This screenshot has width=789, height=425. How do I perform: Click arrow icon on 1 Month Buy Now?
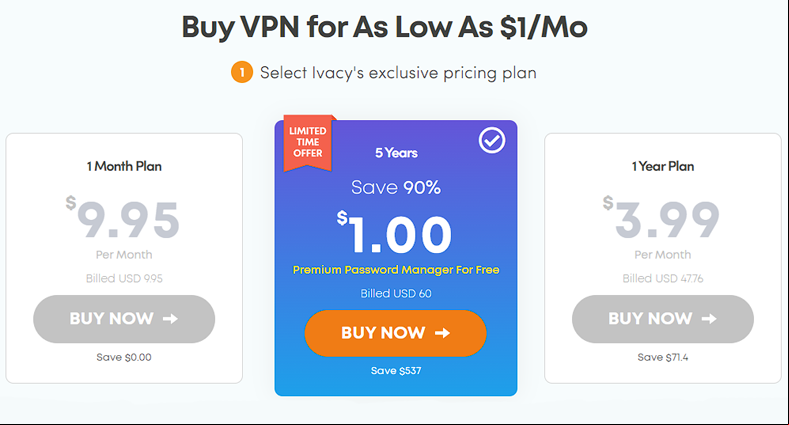point(170,319)
